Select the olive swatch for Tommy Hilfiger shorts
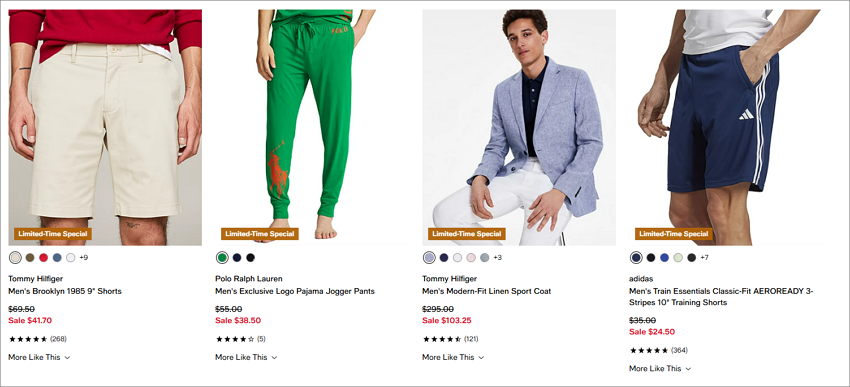The width and height of the screenshot is (850, 387). click(30, 257)
